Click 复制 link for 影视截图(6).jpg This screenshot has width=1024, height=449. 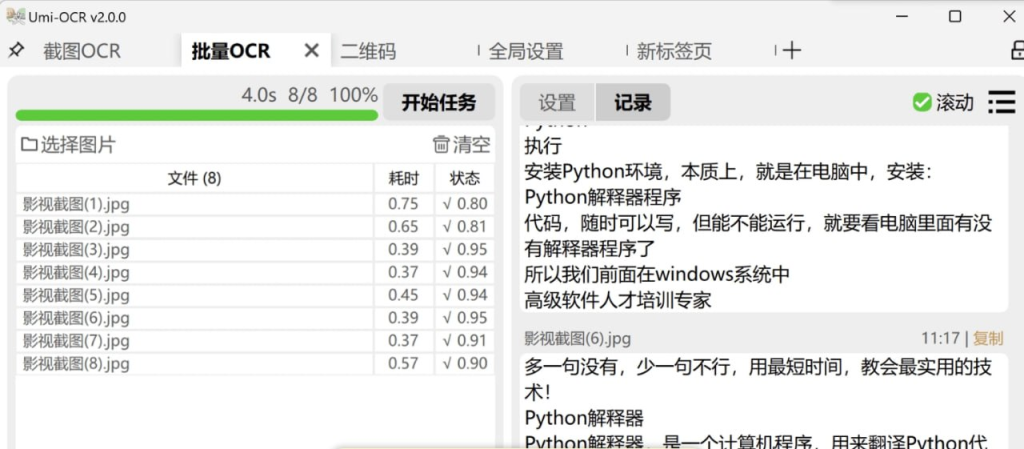[988, 339]
